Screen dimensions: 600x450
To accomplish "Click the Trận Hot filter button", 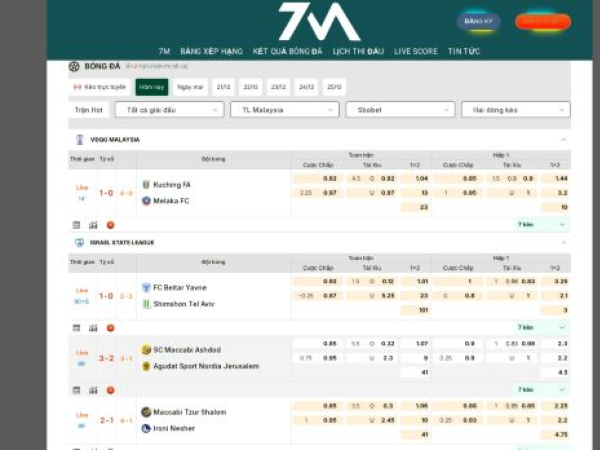I will (89, 110).
